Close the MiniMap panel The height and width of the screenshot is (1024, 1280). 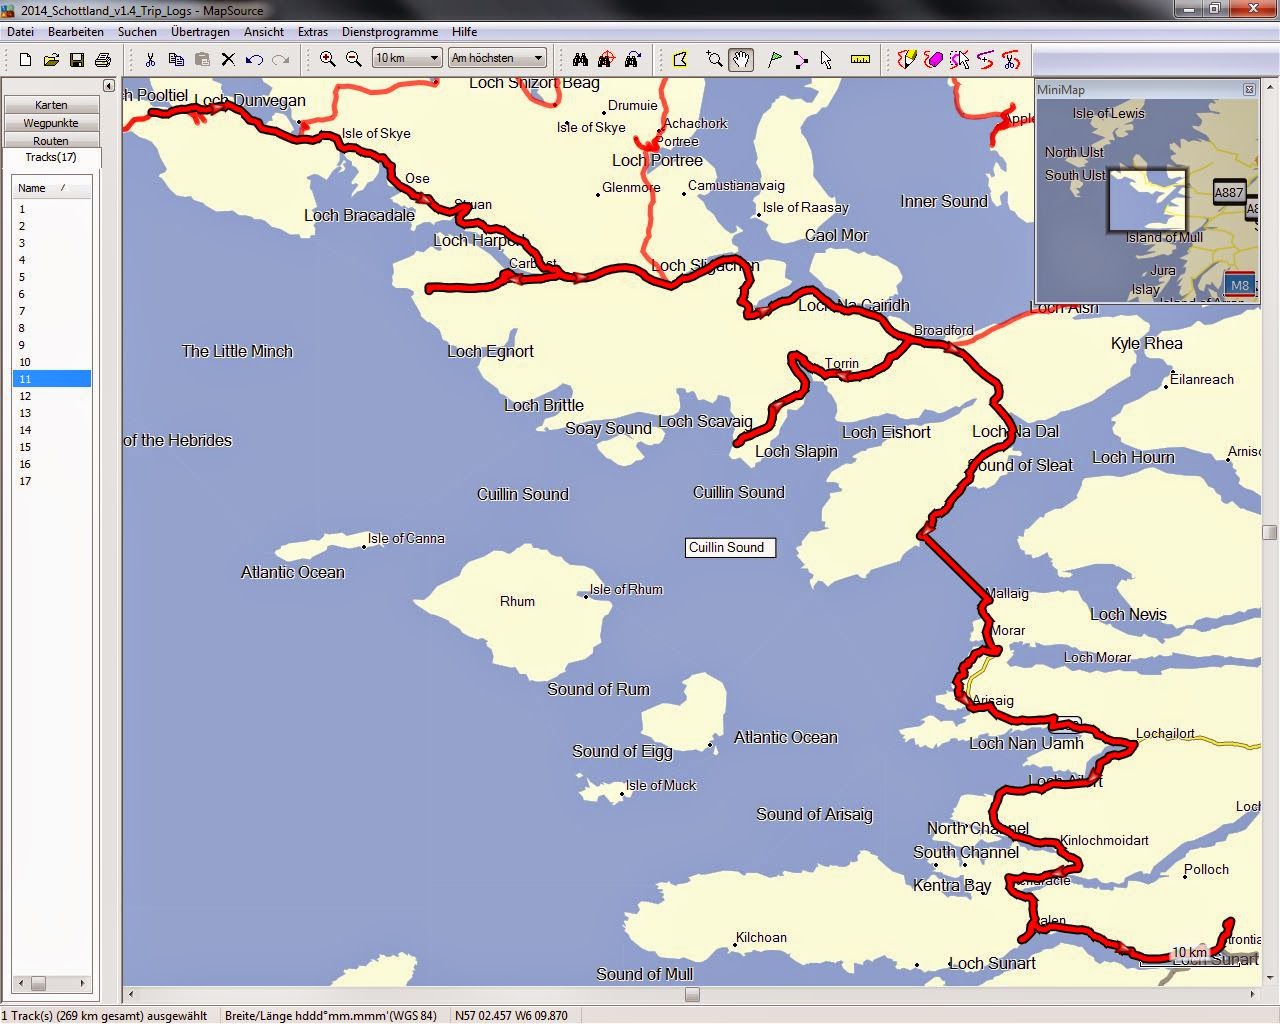(x=1249, y=89)
